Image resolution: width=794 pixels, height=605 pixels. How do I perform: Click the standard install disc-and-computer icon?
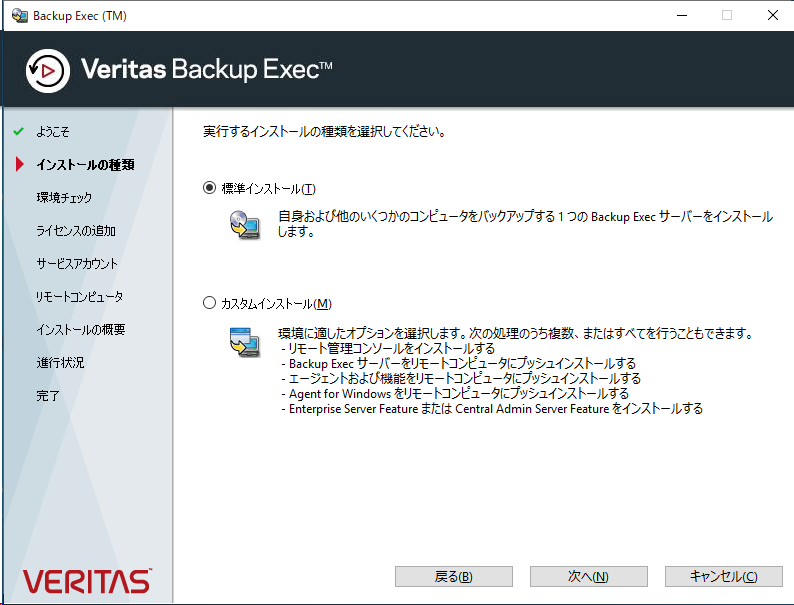click(x=245, y=225)
